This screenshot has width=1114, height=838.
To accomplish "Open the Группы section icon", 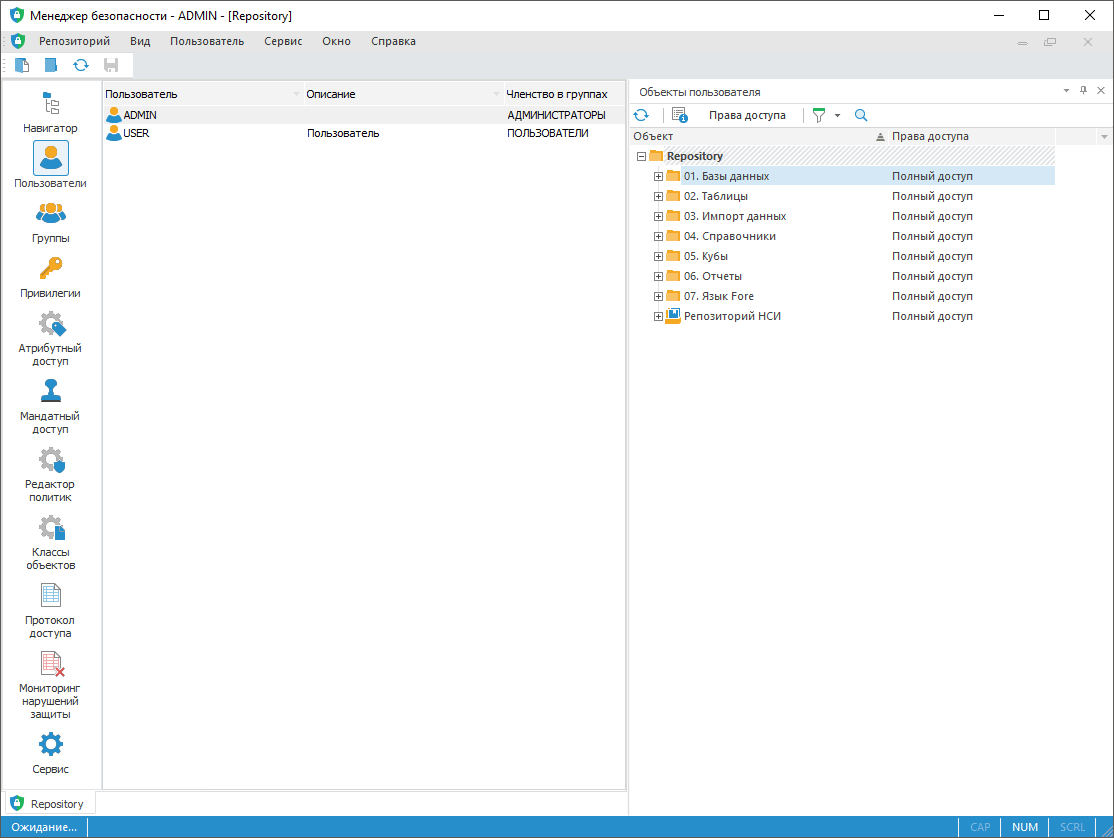I will pos(50,212).
